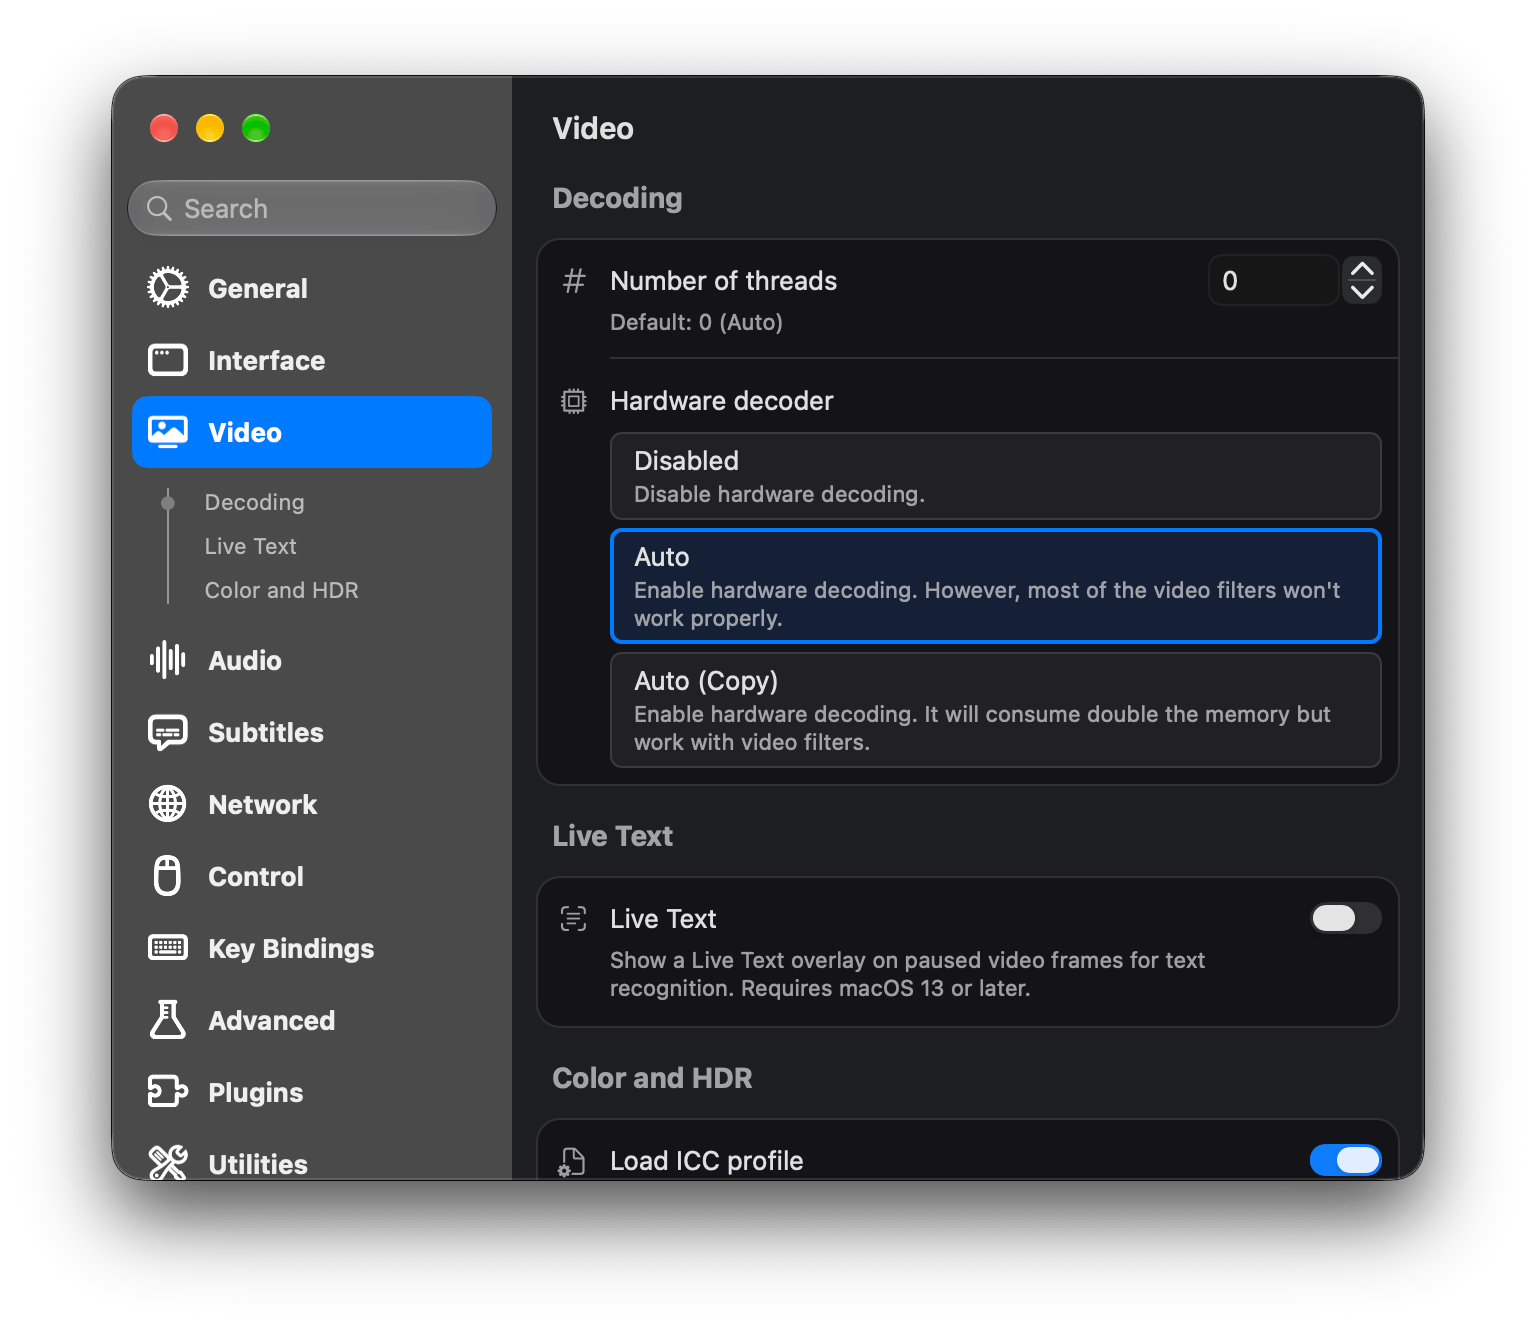Click the Decoding section heading
This screenshot has width=1536, height=1328.
[618, 198]
